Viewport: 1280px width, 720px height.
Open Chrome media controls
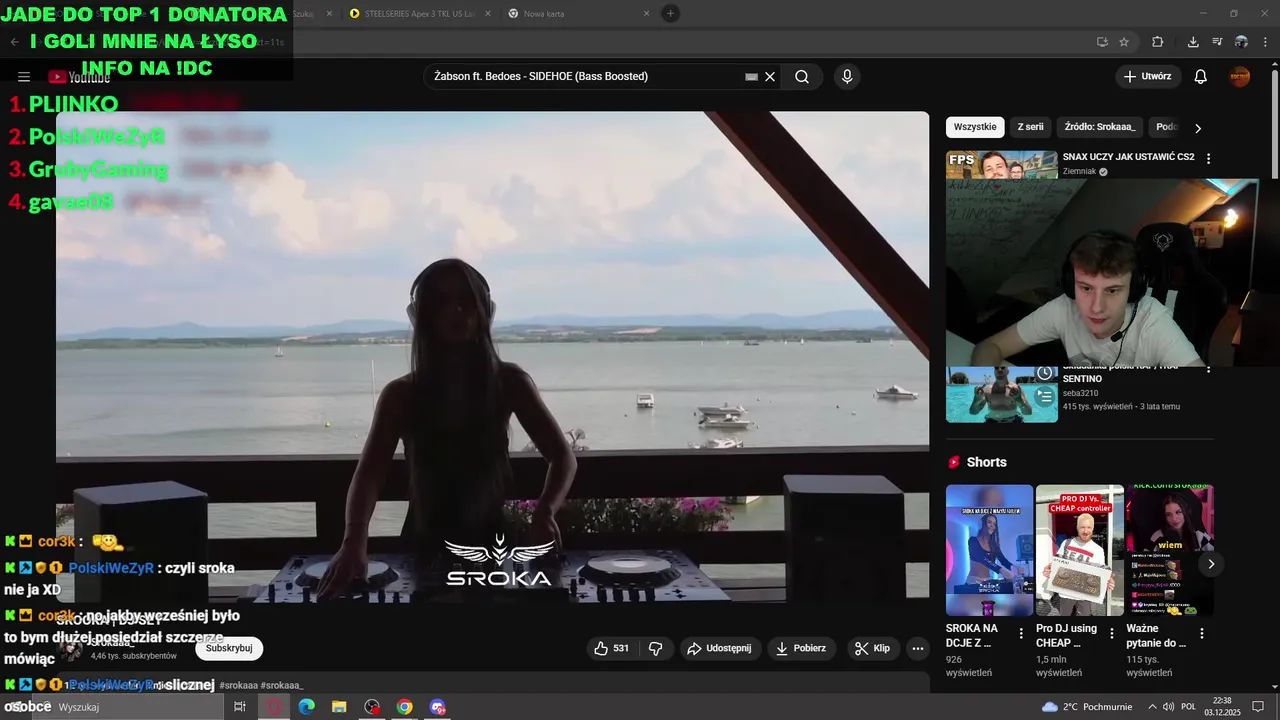pos(1217,42)
